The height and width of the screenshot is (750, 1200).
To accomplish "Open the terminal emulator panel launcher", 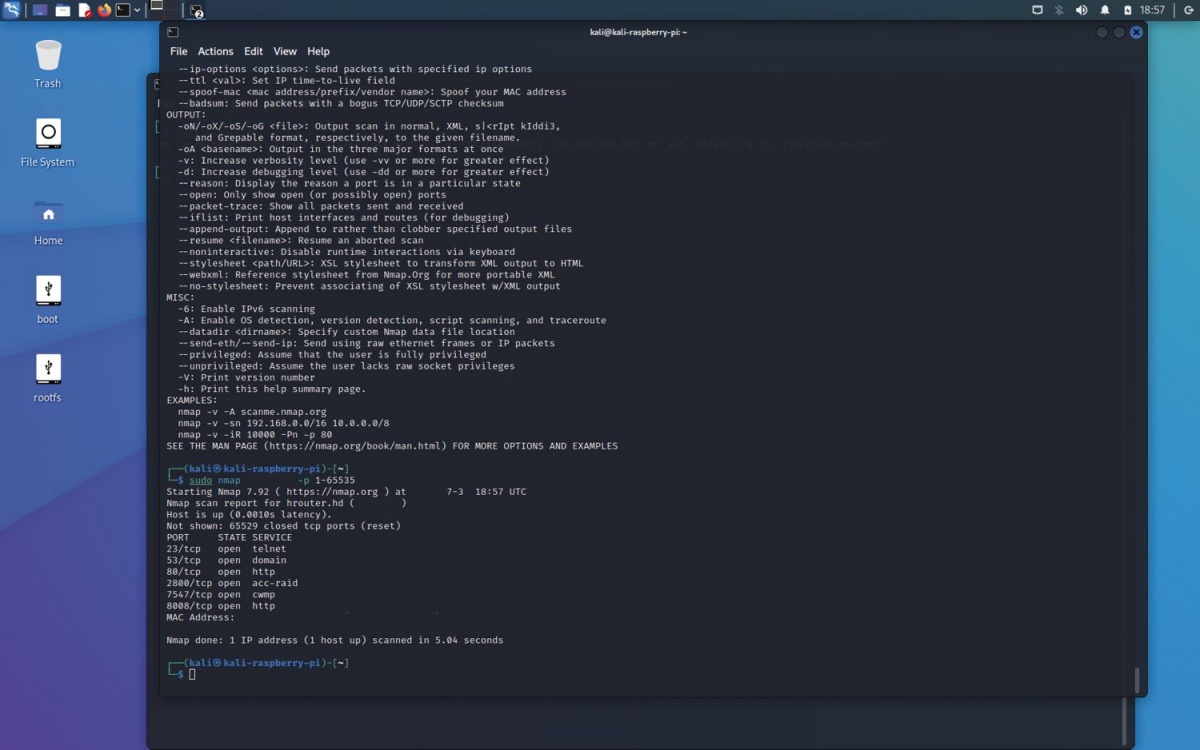I will tap(123, 10).
